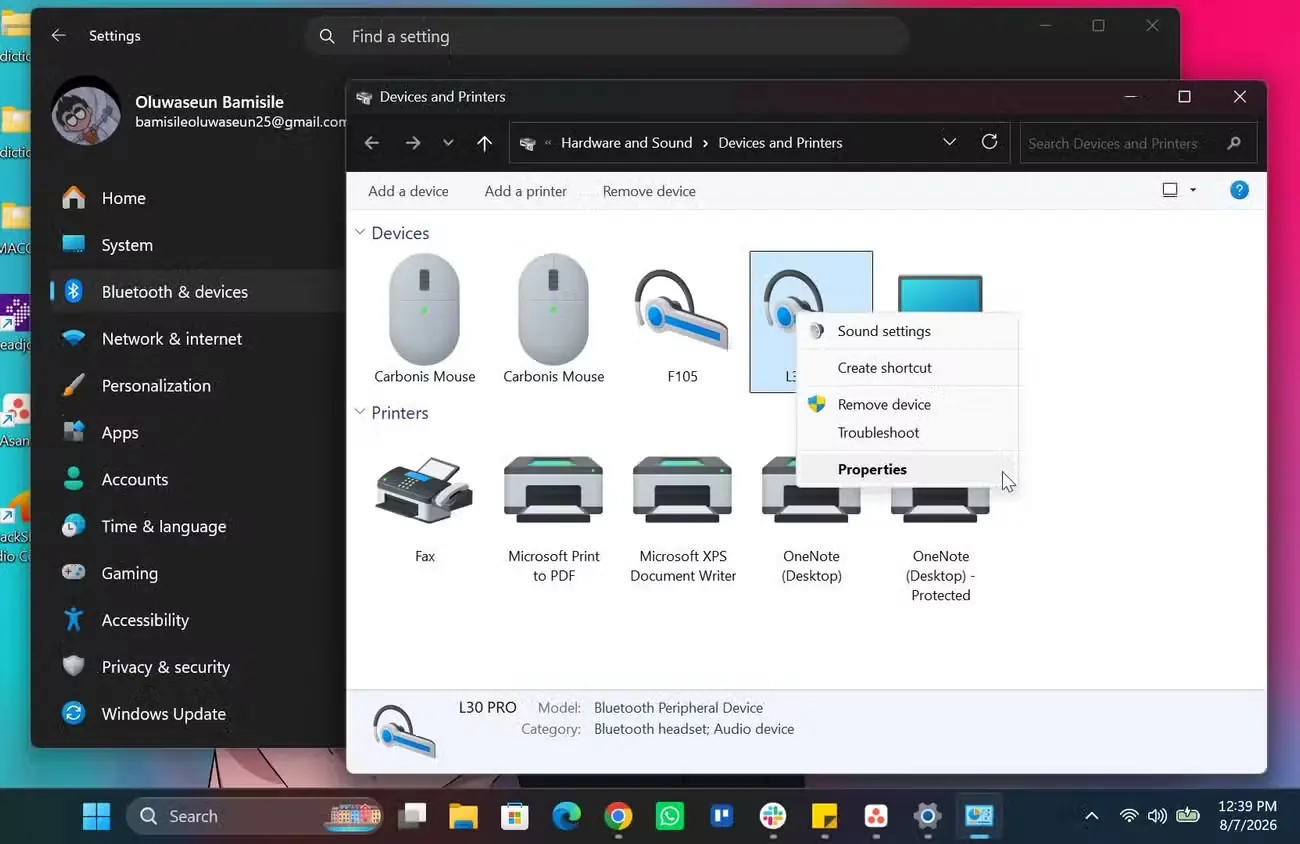Open Network & internet in Settings sidebar

[197, 339]
